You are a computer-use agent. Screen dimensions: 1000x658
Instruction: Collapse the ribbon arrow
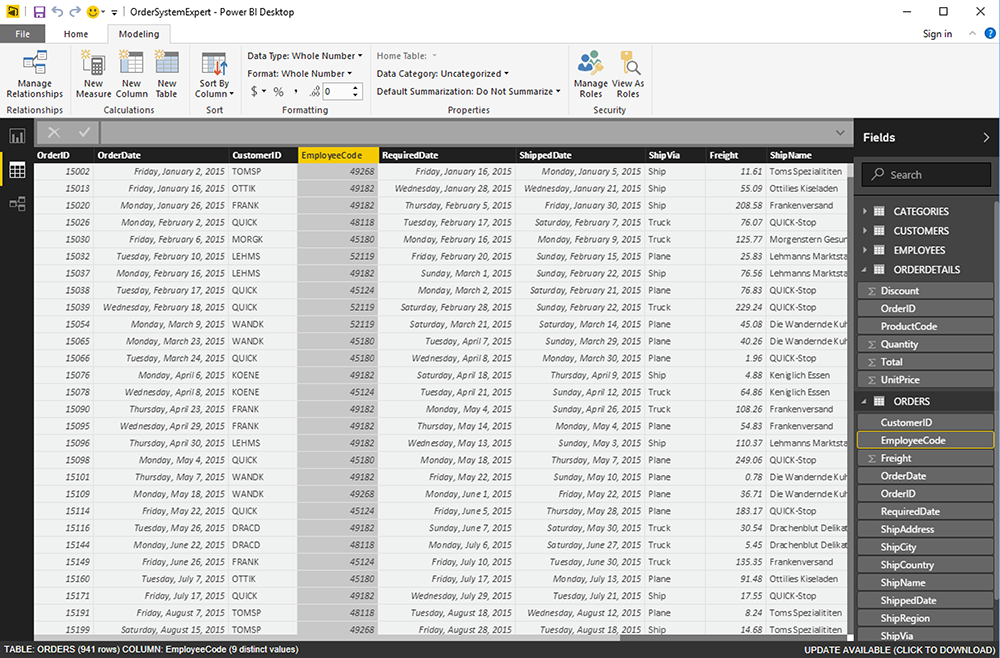pos(972,34)
